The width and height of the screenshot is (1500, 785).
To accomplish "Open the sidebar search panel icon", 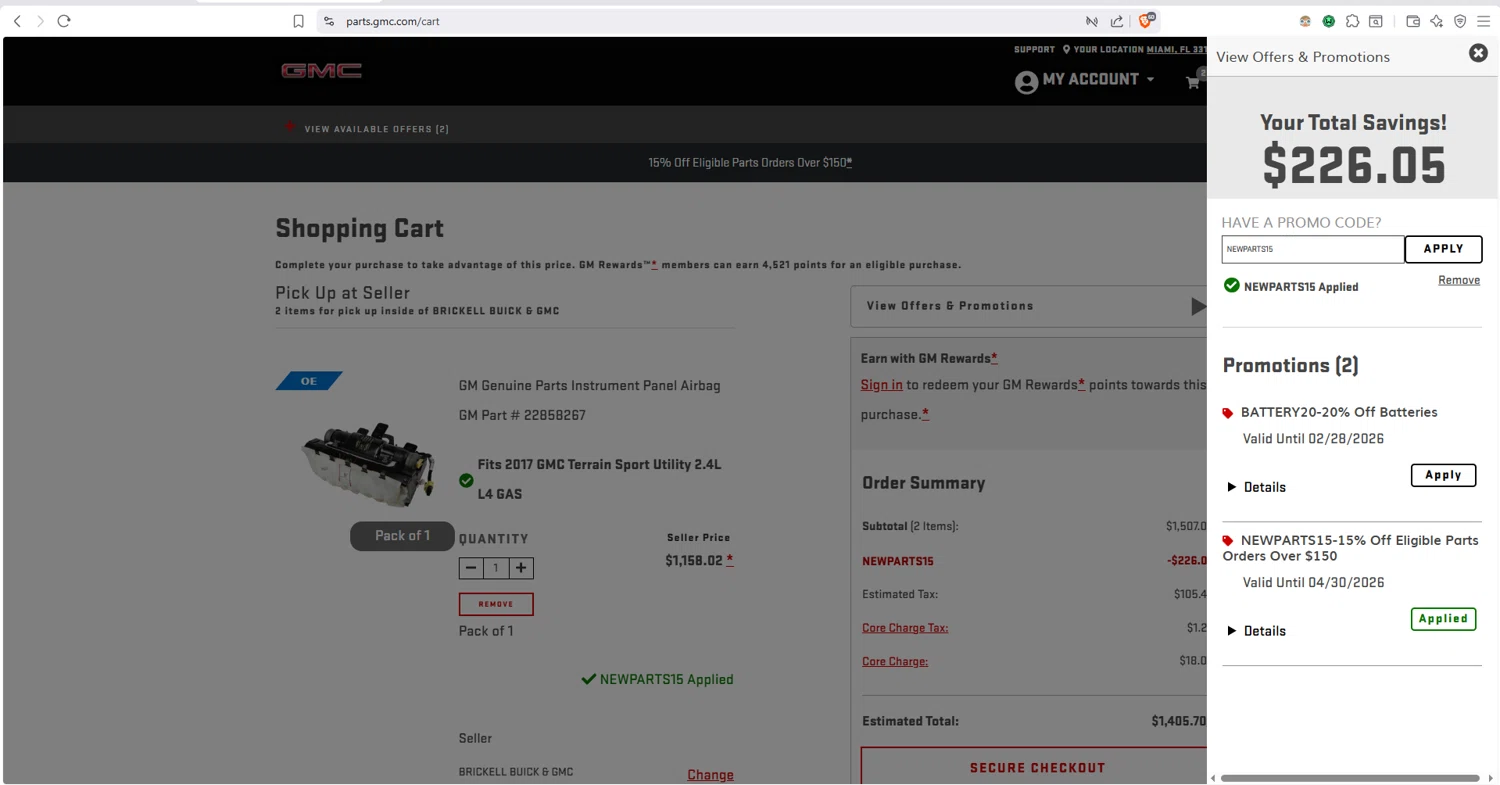I will tap(1376, 21).
